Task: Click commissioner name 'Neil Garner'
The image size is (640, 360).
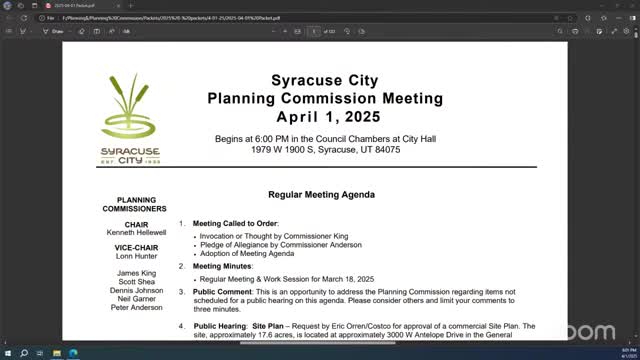Action: [x=136, y=299]
